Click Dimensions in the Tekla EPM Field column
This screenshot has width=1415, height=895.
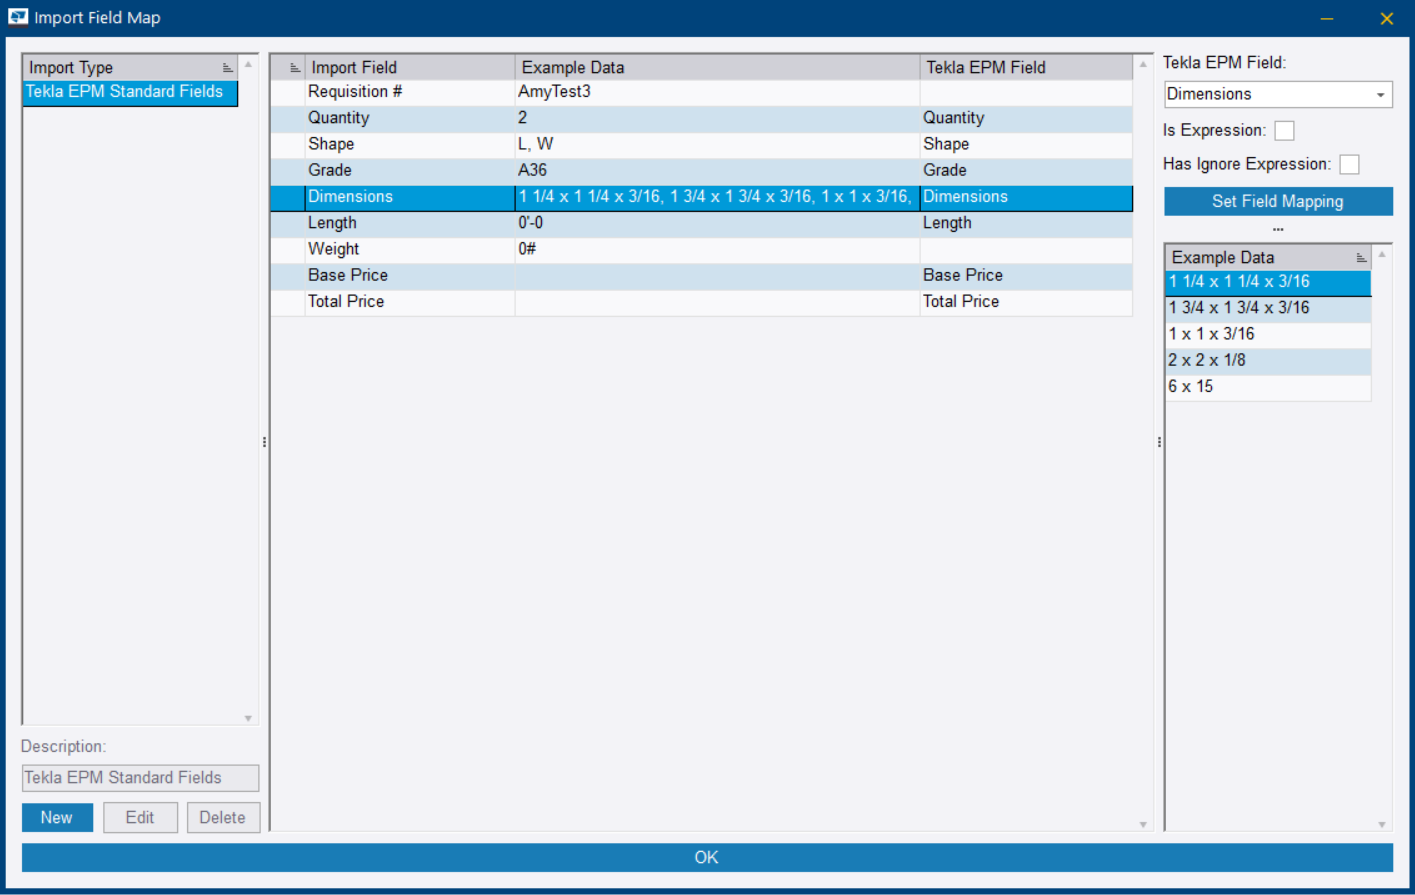coord(1026,197)
